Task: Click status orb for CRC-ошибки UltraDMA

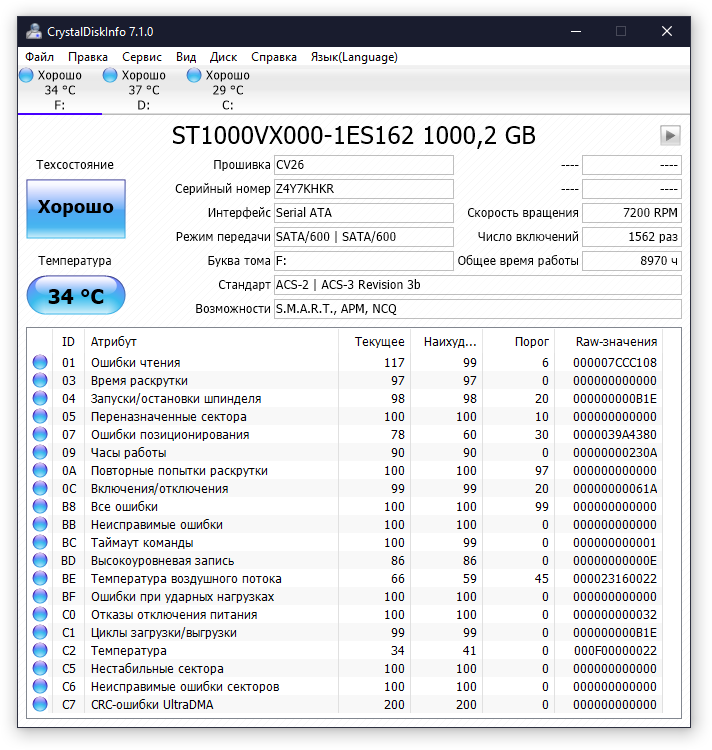Action: pos(40,705)
